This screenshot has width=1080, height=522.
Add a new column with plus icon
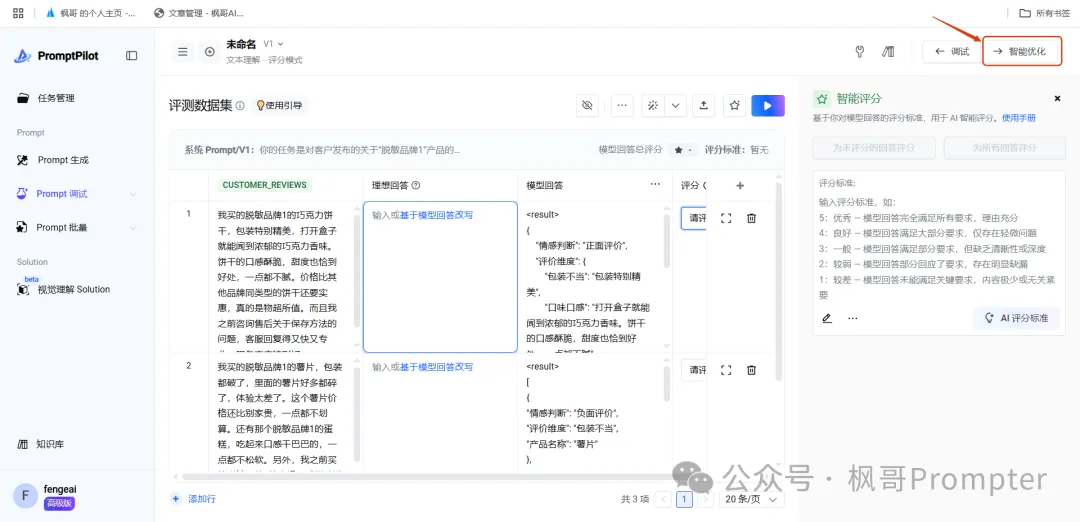pos(740,185)
